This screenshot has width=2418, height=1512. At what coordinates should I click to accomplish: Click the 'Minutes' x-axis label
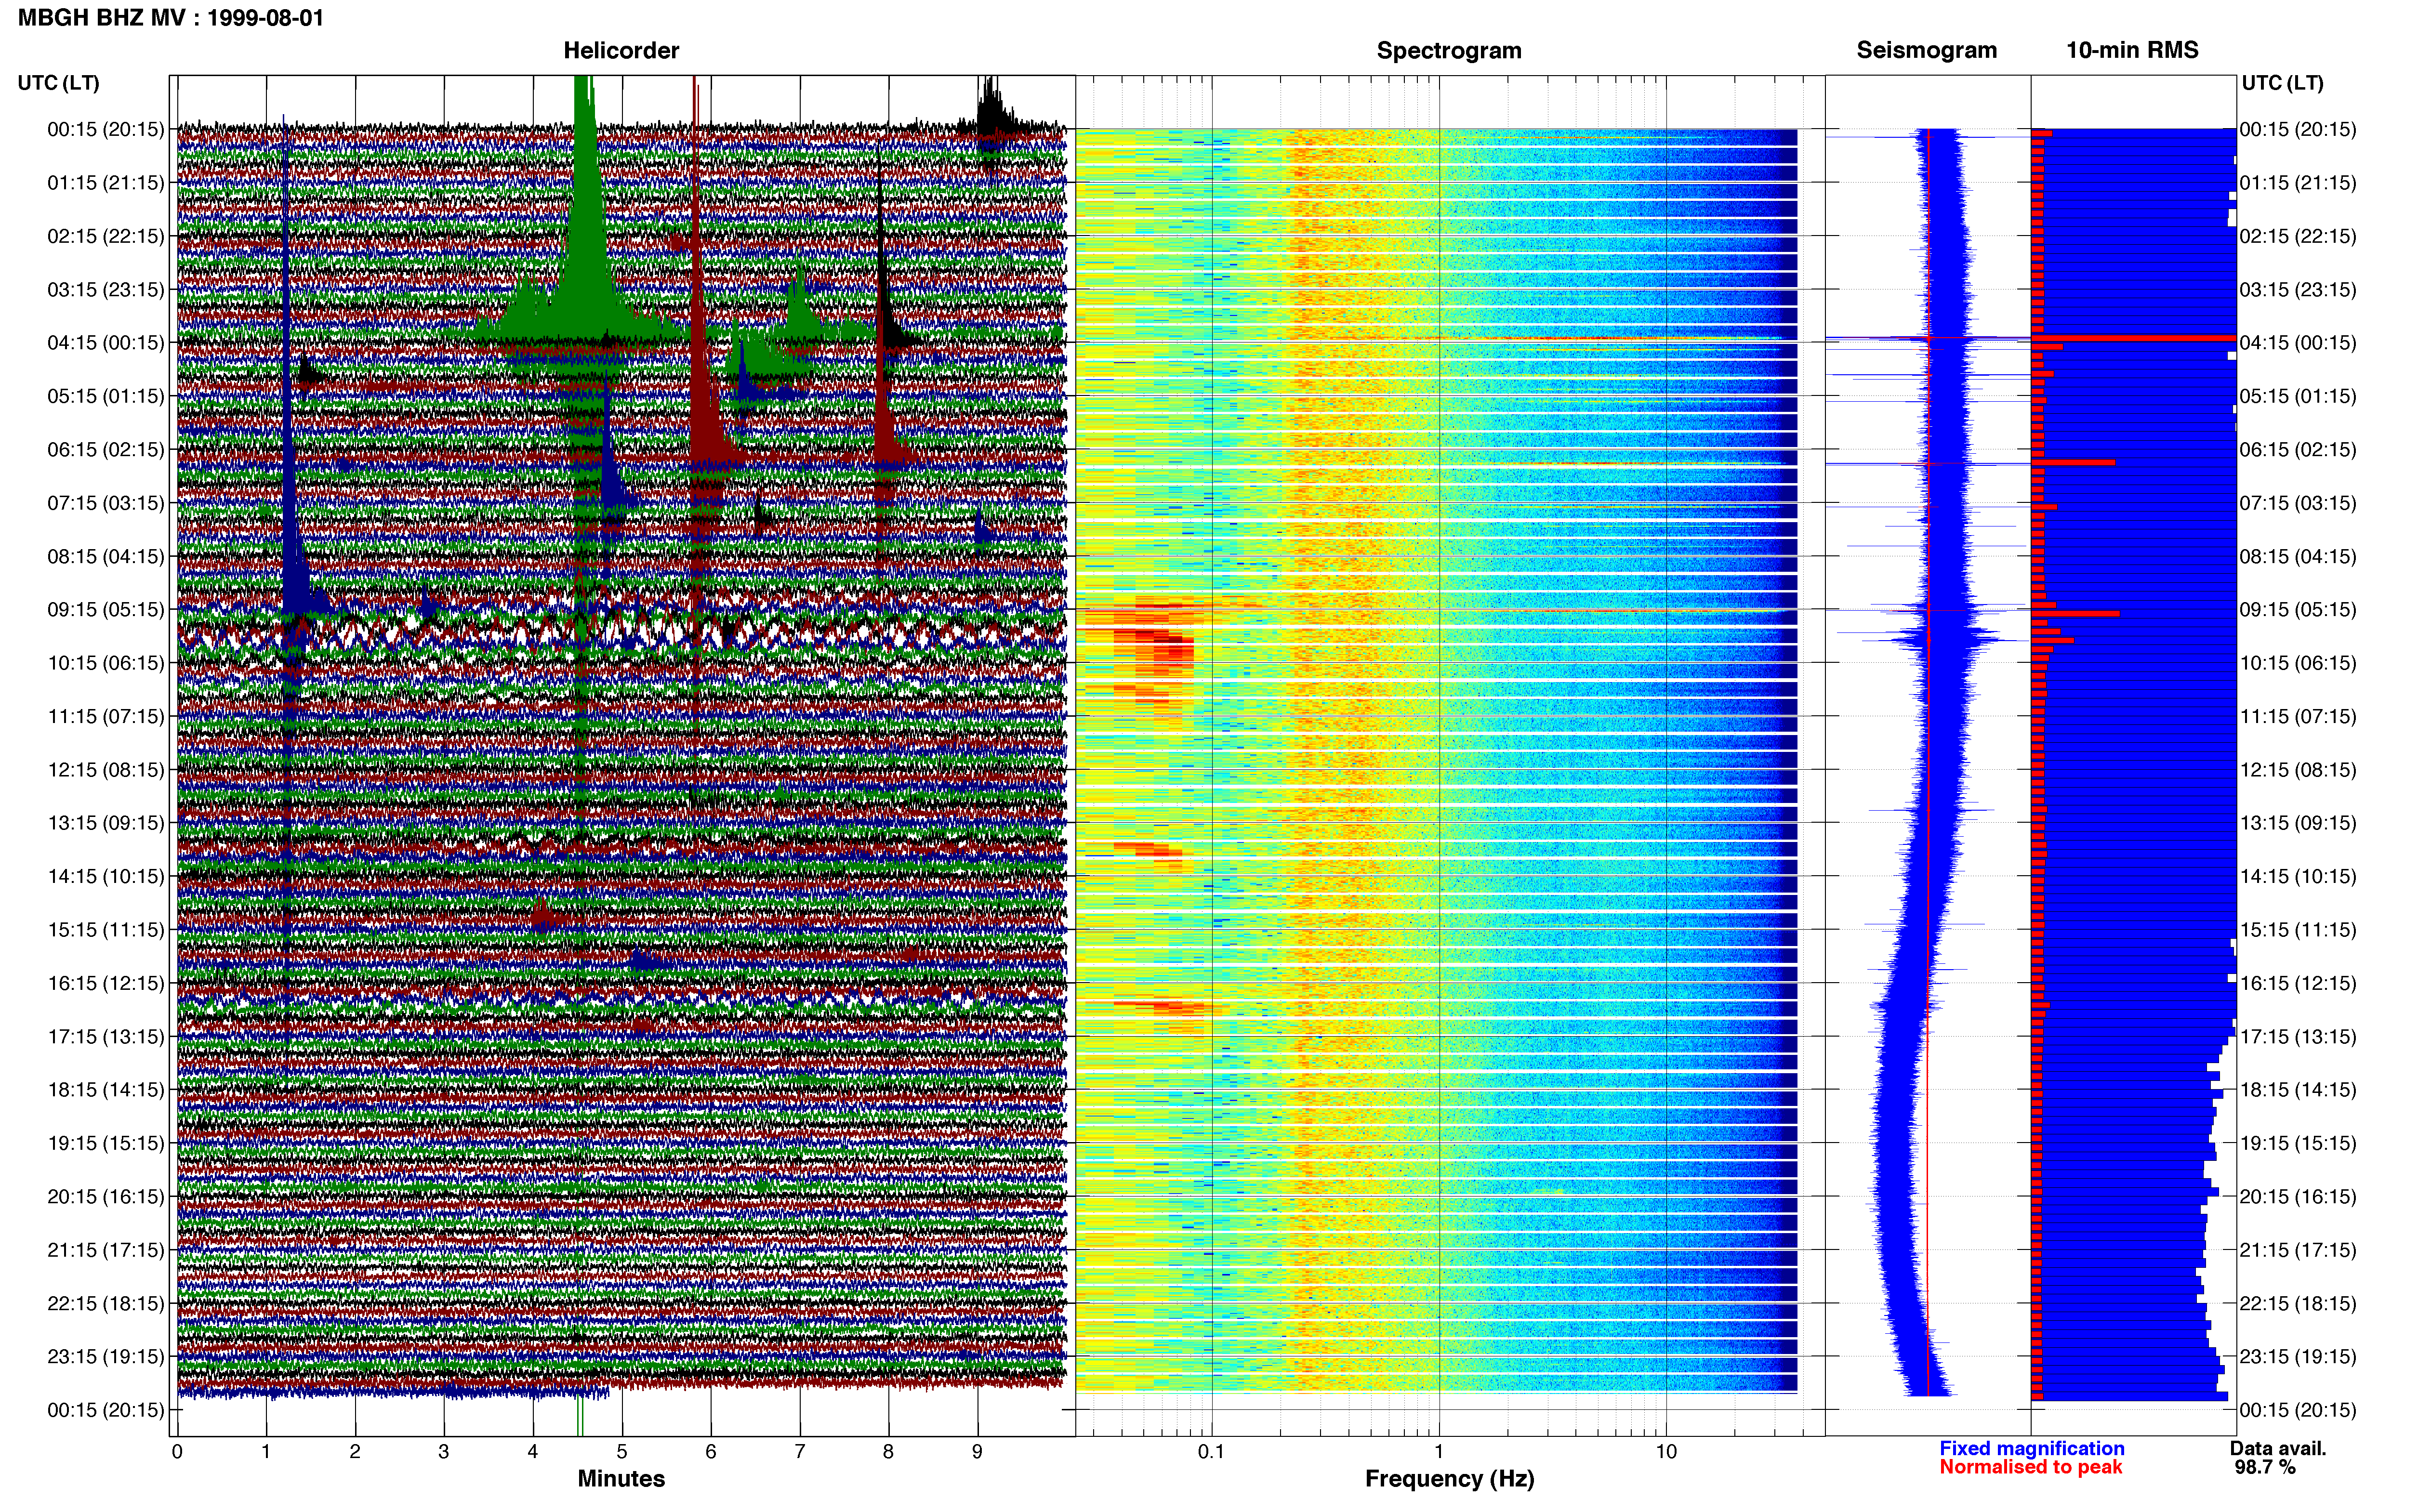[621, 1479]
